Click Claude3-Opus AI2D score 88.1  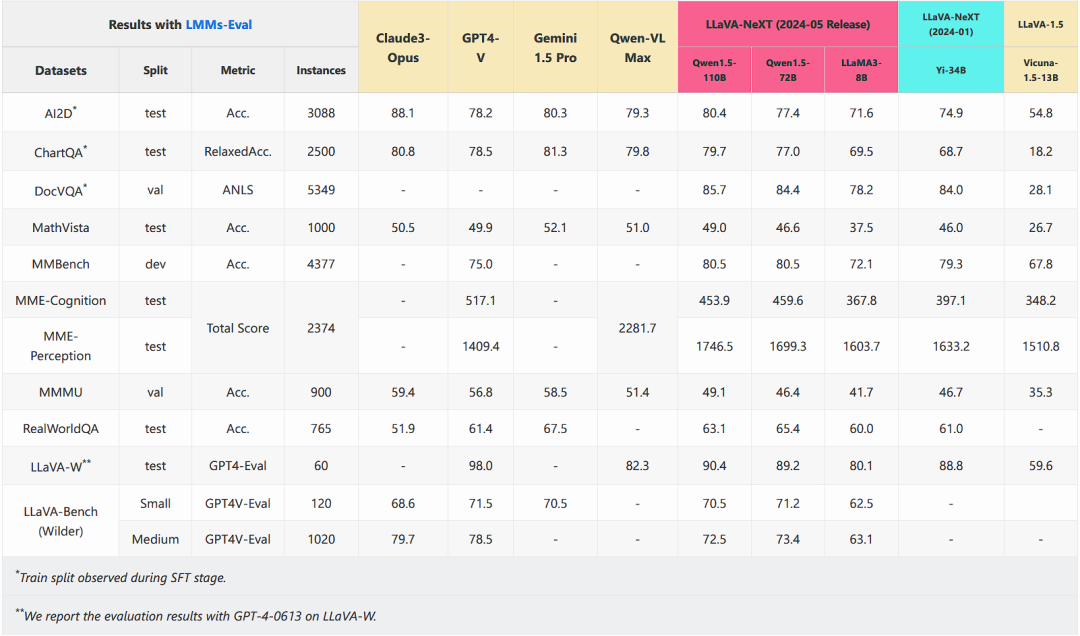[x=403, y=113]
